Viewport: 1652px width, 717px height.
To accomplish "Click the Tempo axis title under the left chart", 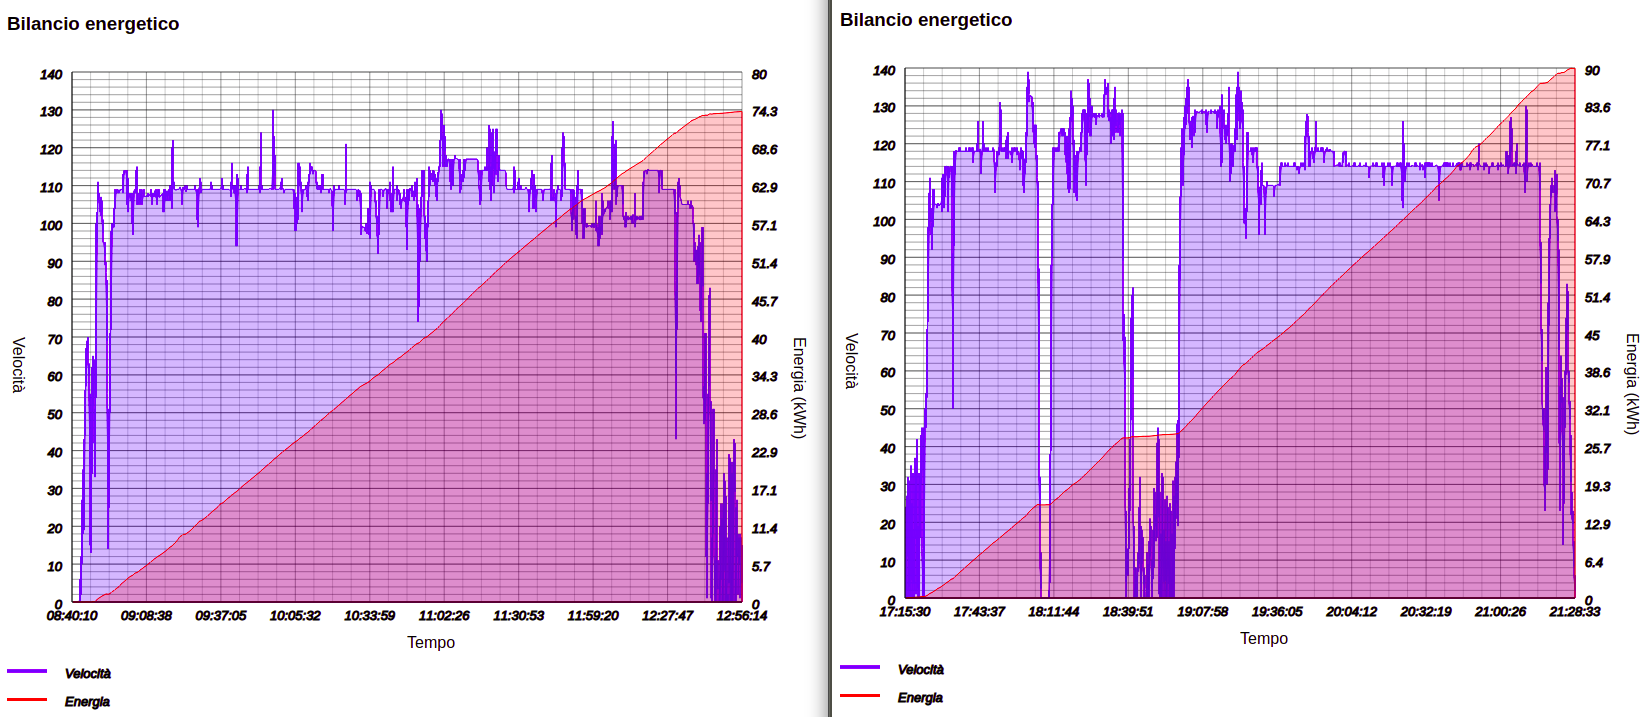I will [x=431, y=642].
